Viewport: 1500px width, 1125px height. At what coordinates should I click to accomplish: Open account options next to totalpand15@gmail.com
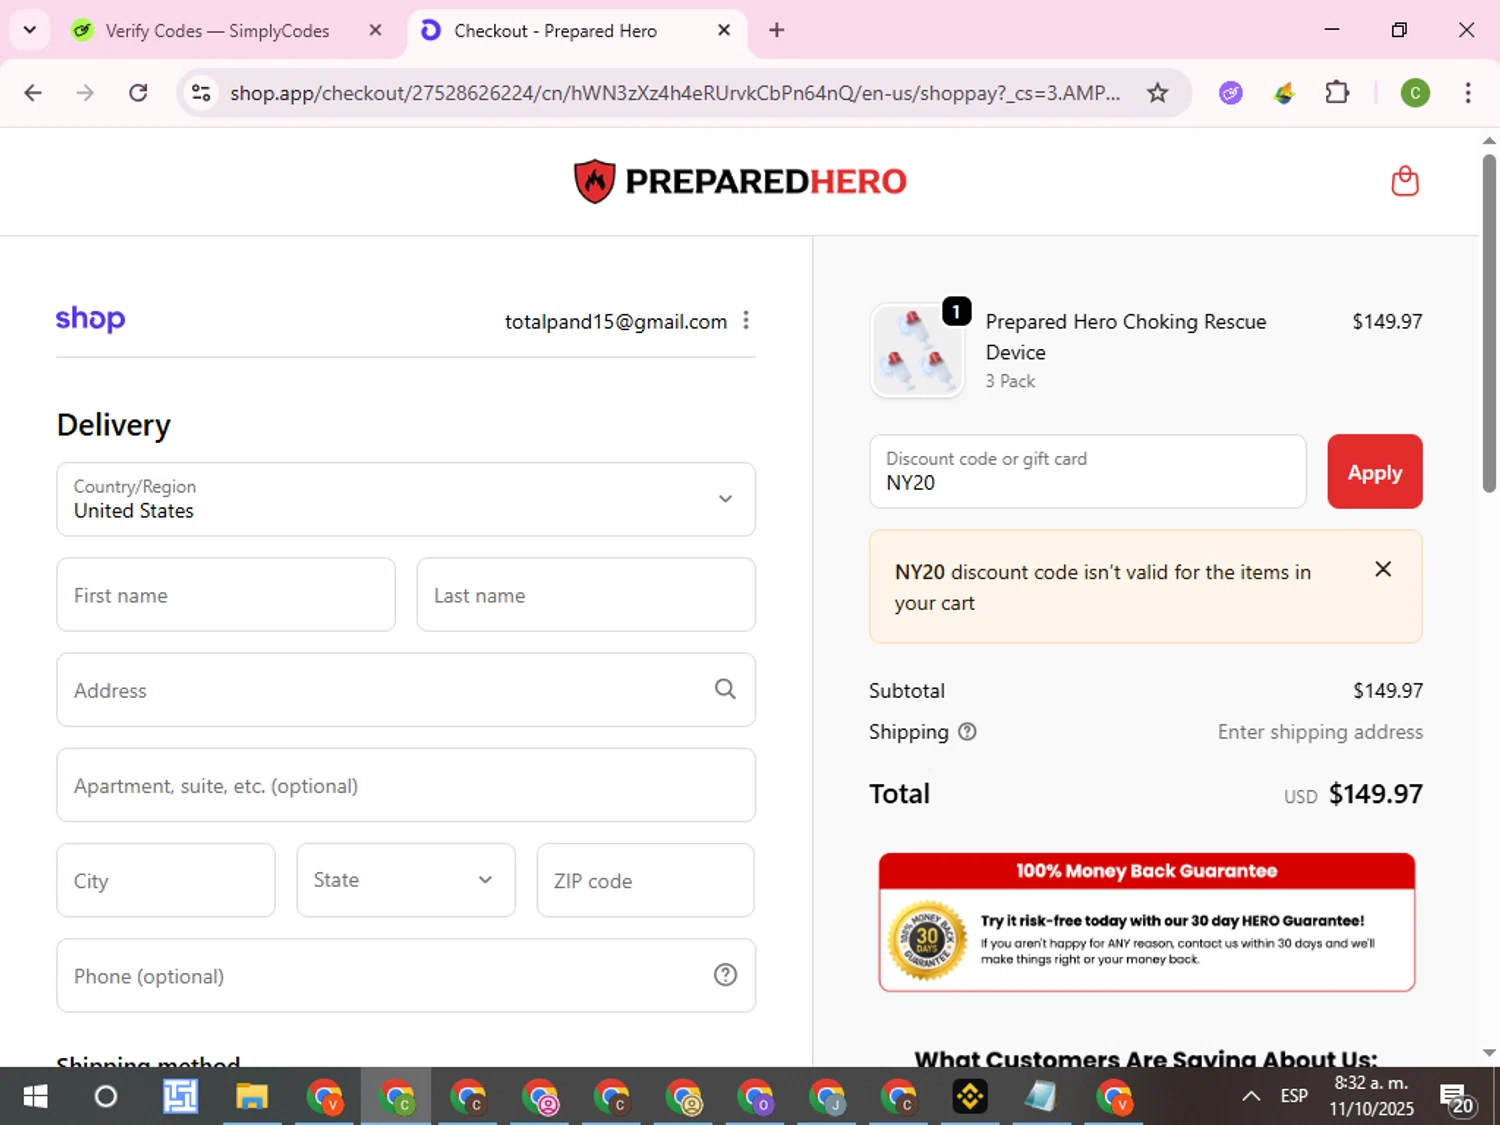pos(746,320)
